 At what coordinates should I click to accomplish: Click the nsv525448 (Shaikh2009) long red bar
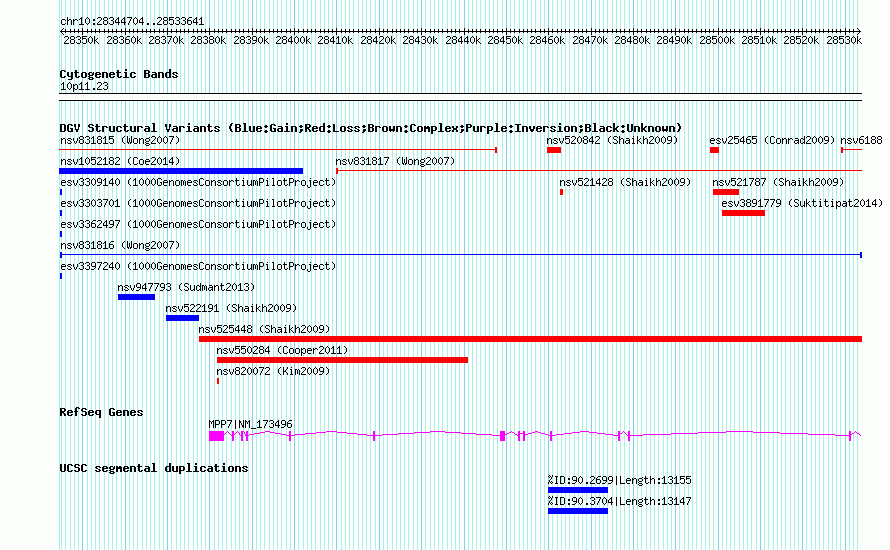530,339
